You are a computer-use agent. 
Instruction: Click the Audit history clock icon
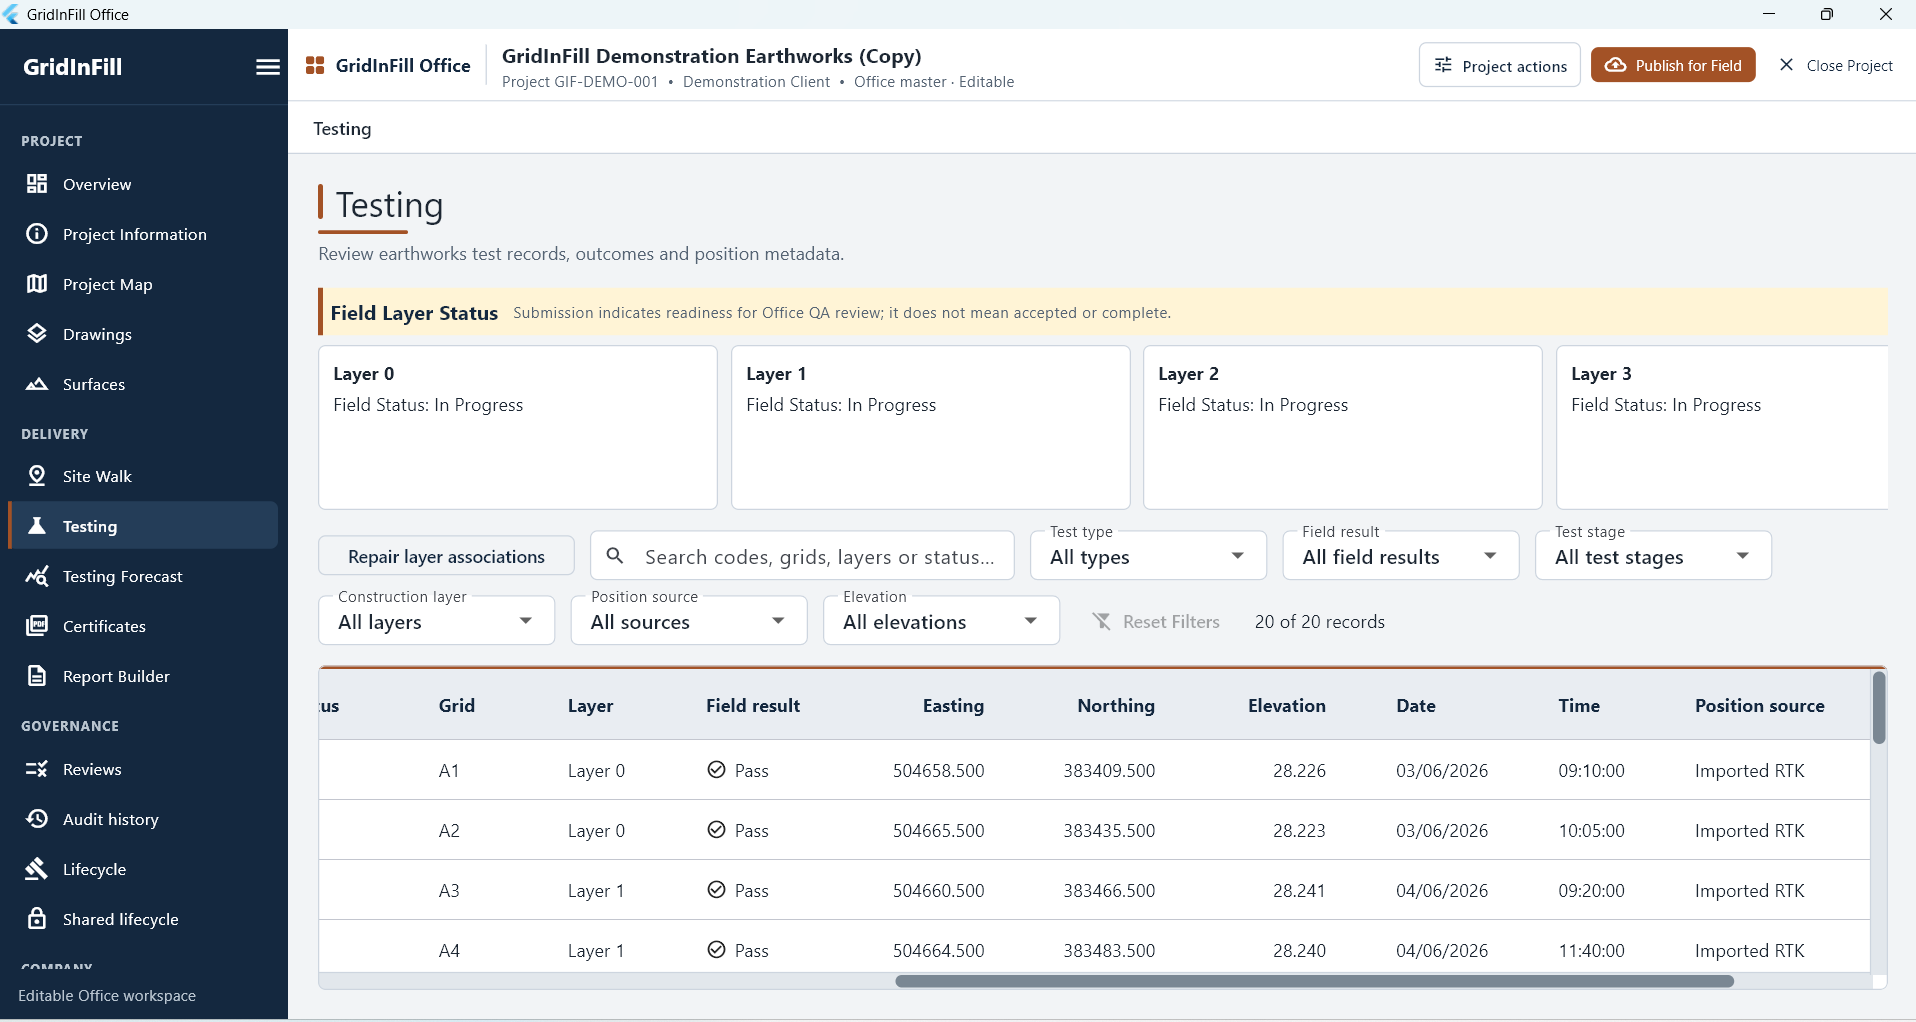(x=37, y=819)
